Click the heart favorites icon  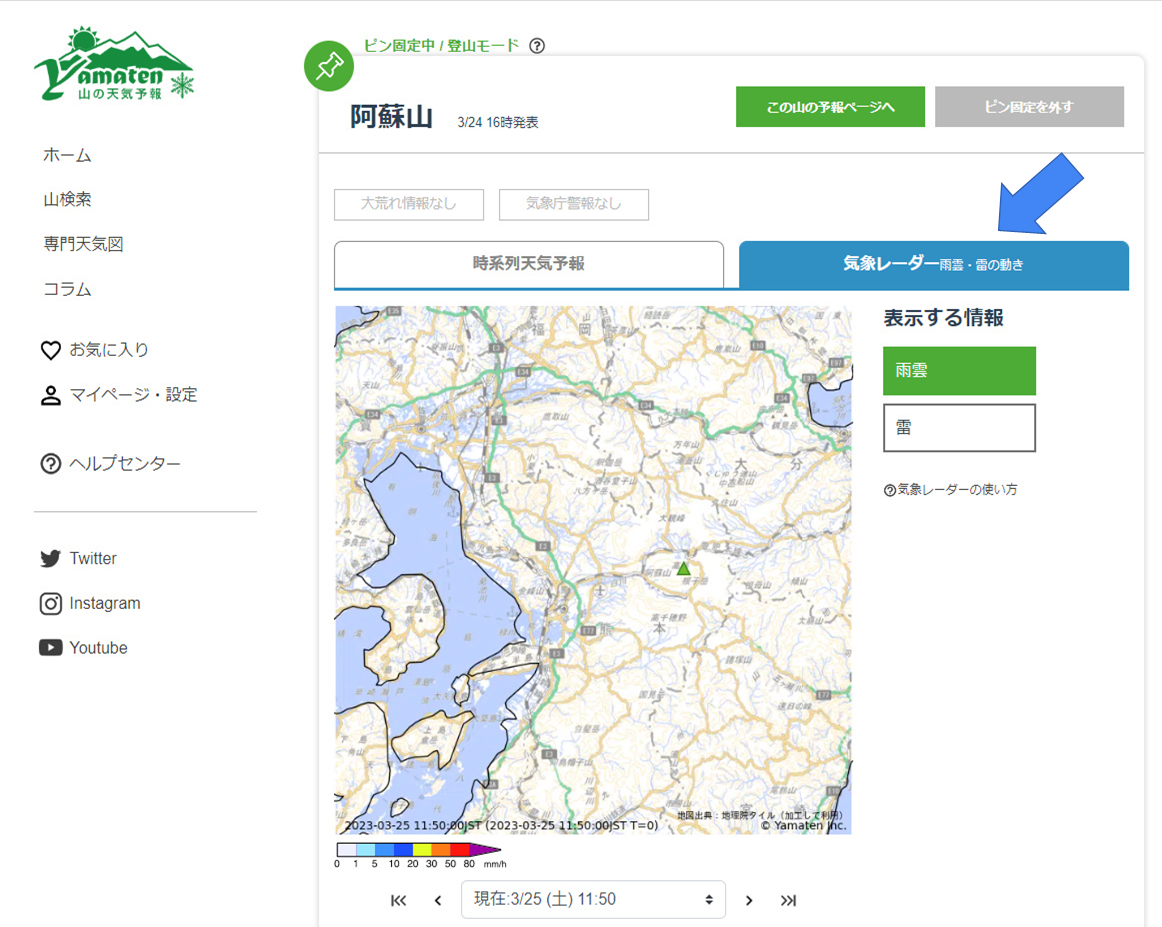[x=50, y=350]
